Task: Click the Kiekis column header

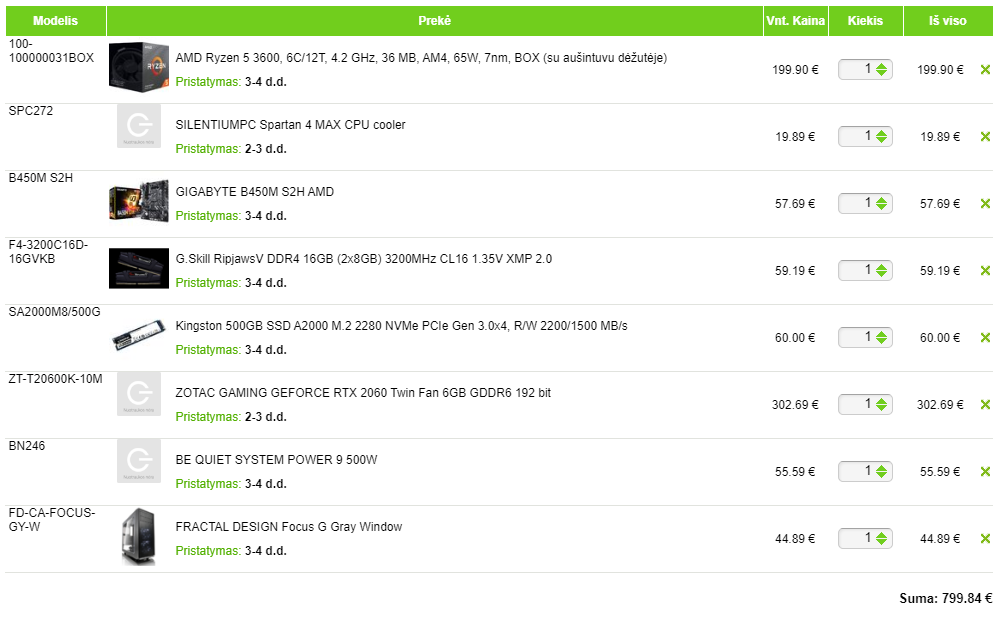Action: (866, 21)
